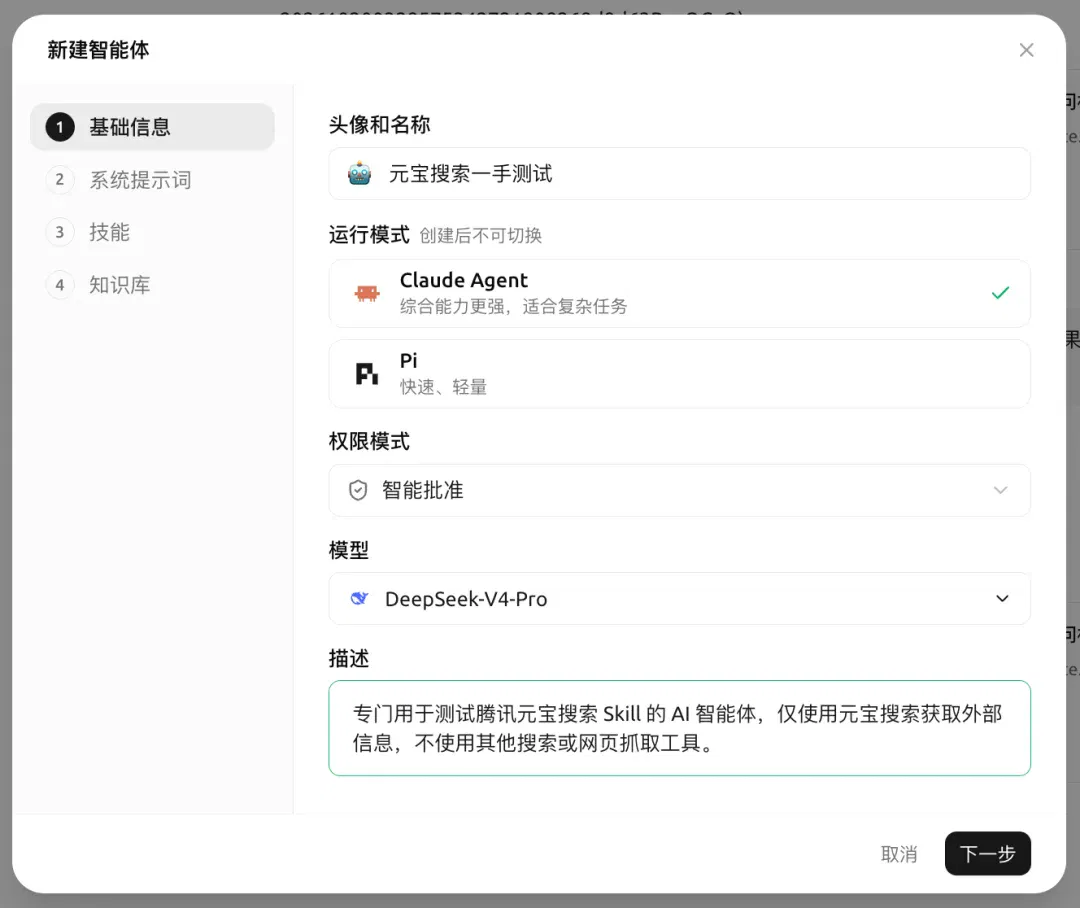Click the Claude Agent crab icon
This screenshot has height=908, width=1080.
[x=366, y=293]
